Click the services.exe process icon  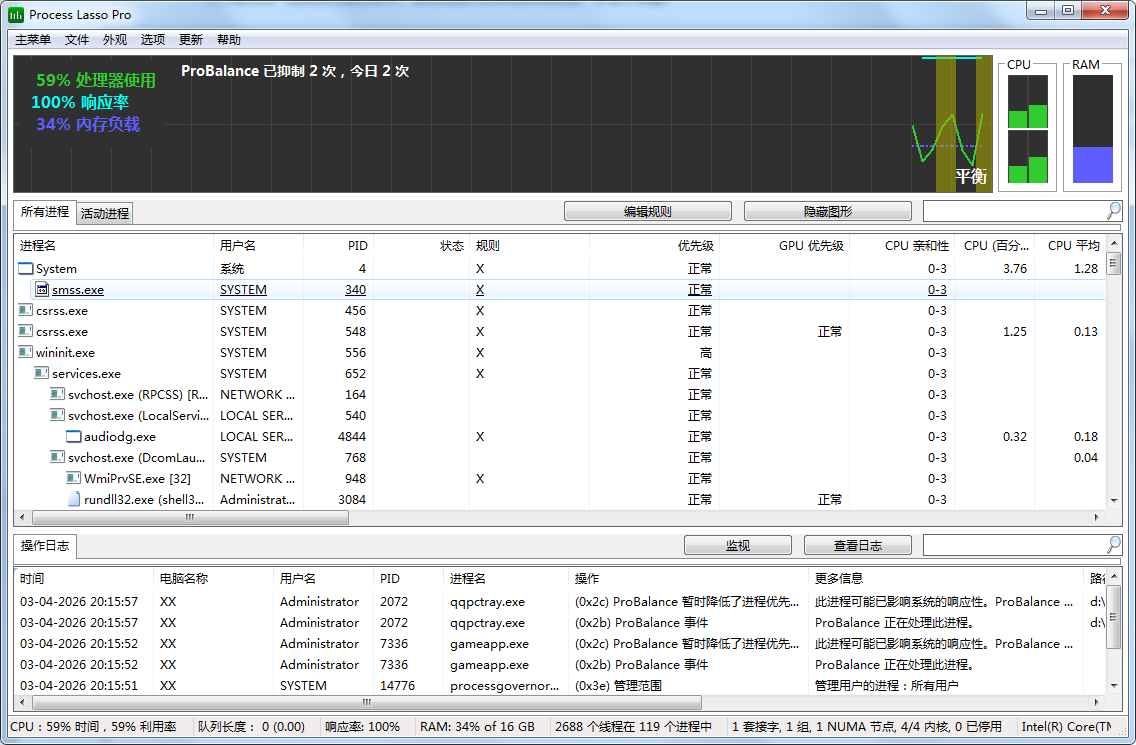[x=42, y=373]
